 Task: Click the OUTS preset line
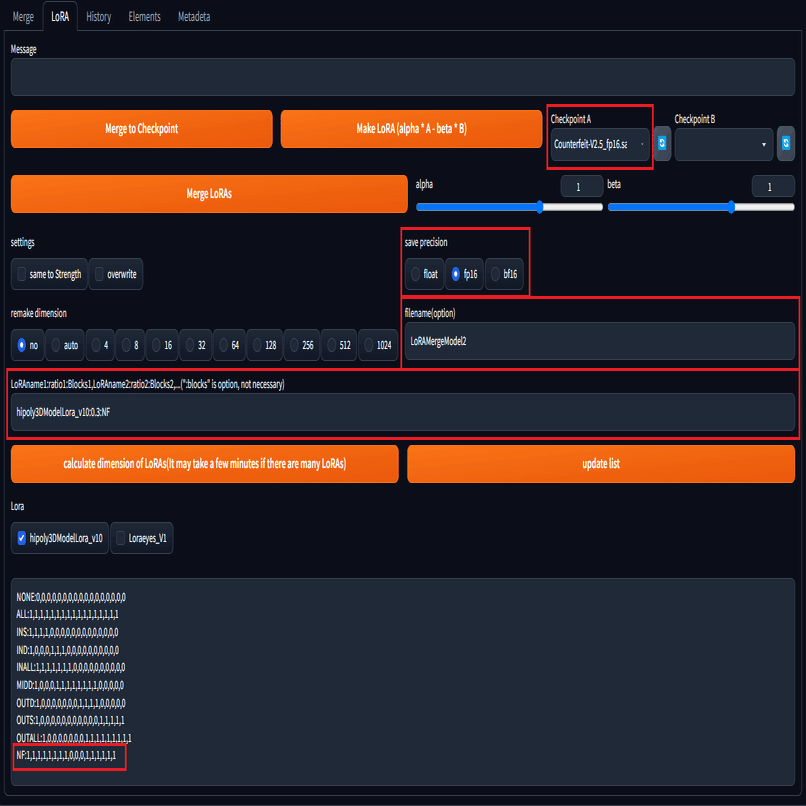coord(70,720)
